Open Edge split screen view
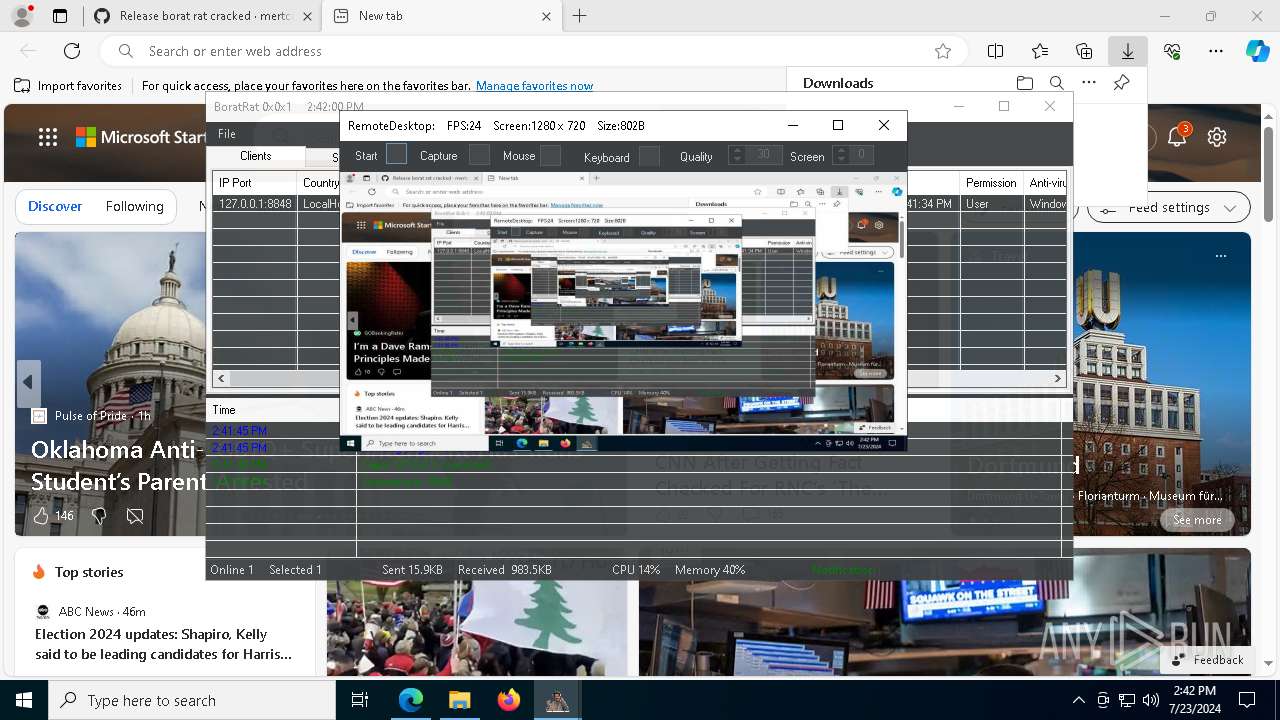This screenshot has width=1280, height=720. (995, 51)
